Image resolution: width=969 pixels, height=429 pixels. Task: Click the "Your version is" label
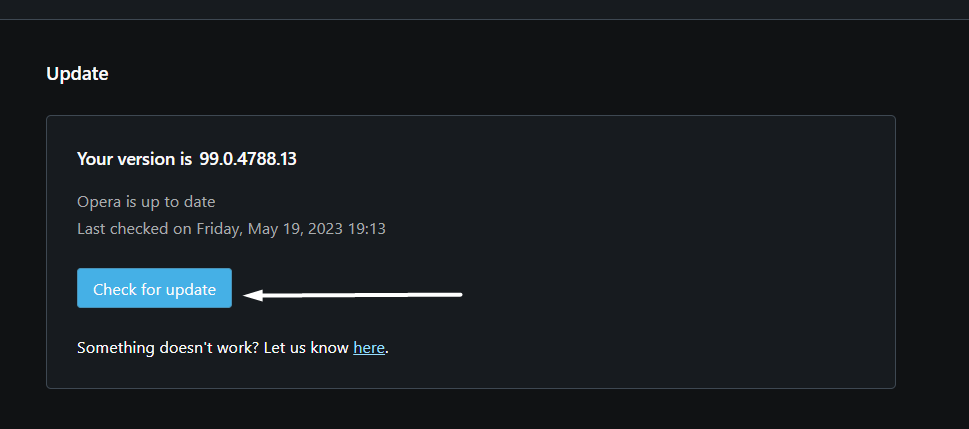134,159
